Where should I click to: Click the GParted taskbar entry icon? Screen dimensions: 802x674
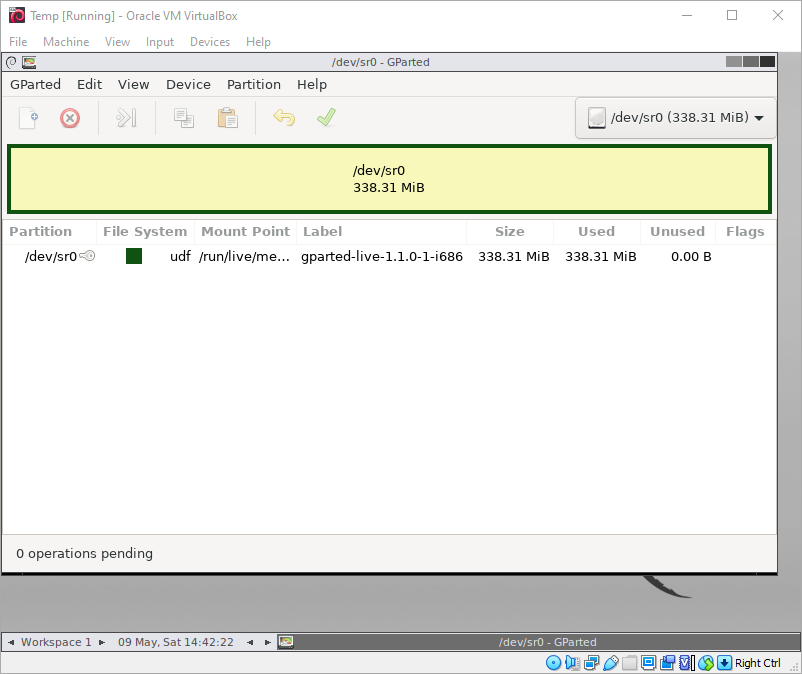click(x=286, y=642)
